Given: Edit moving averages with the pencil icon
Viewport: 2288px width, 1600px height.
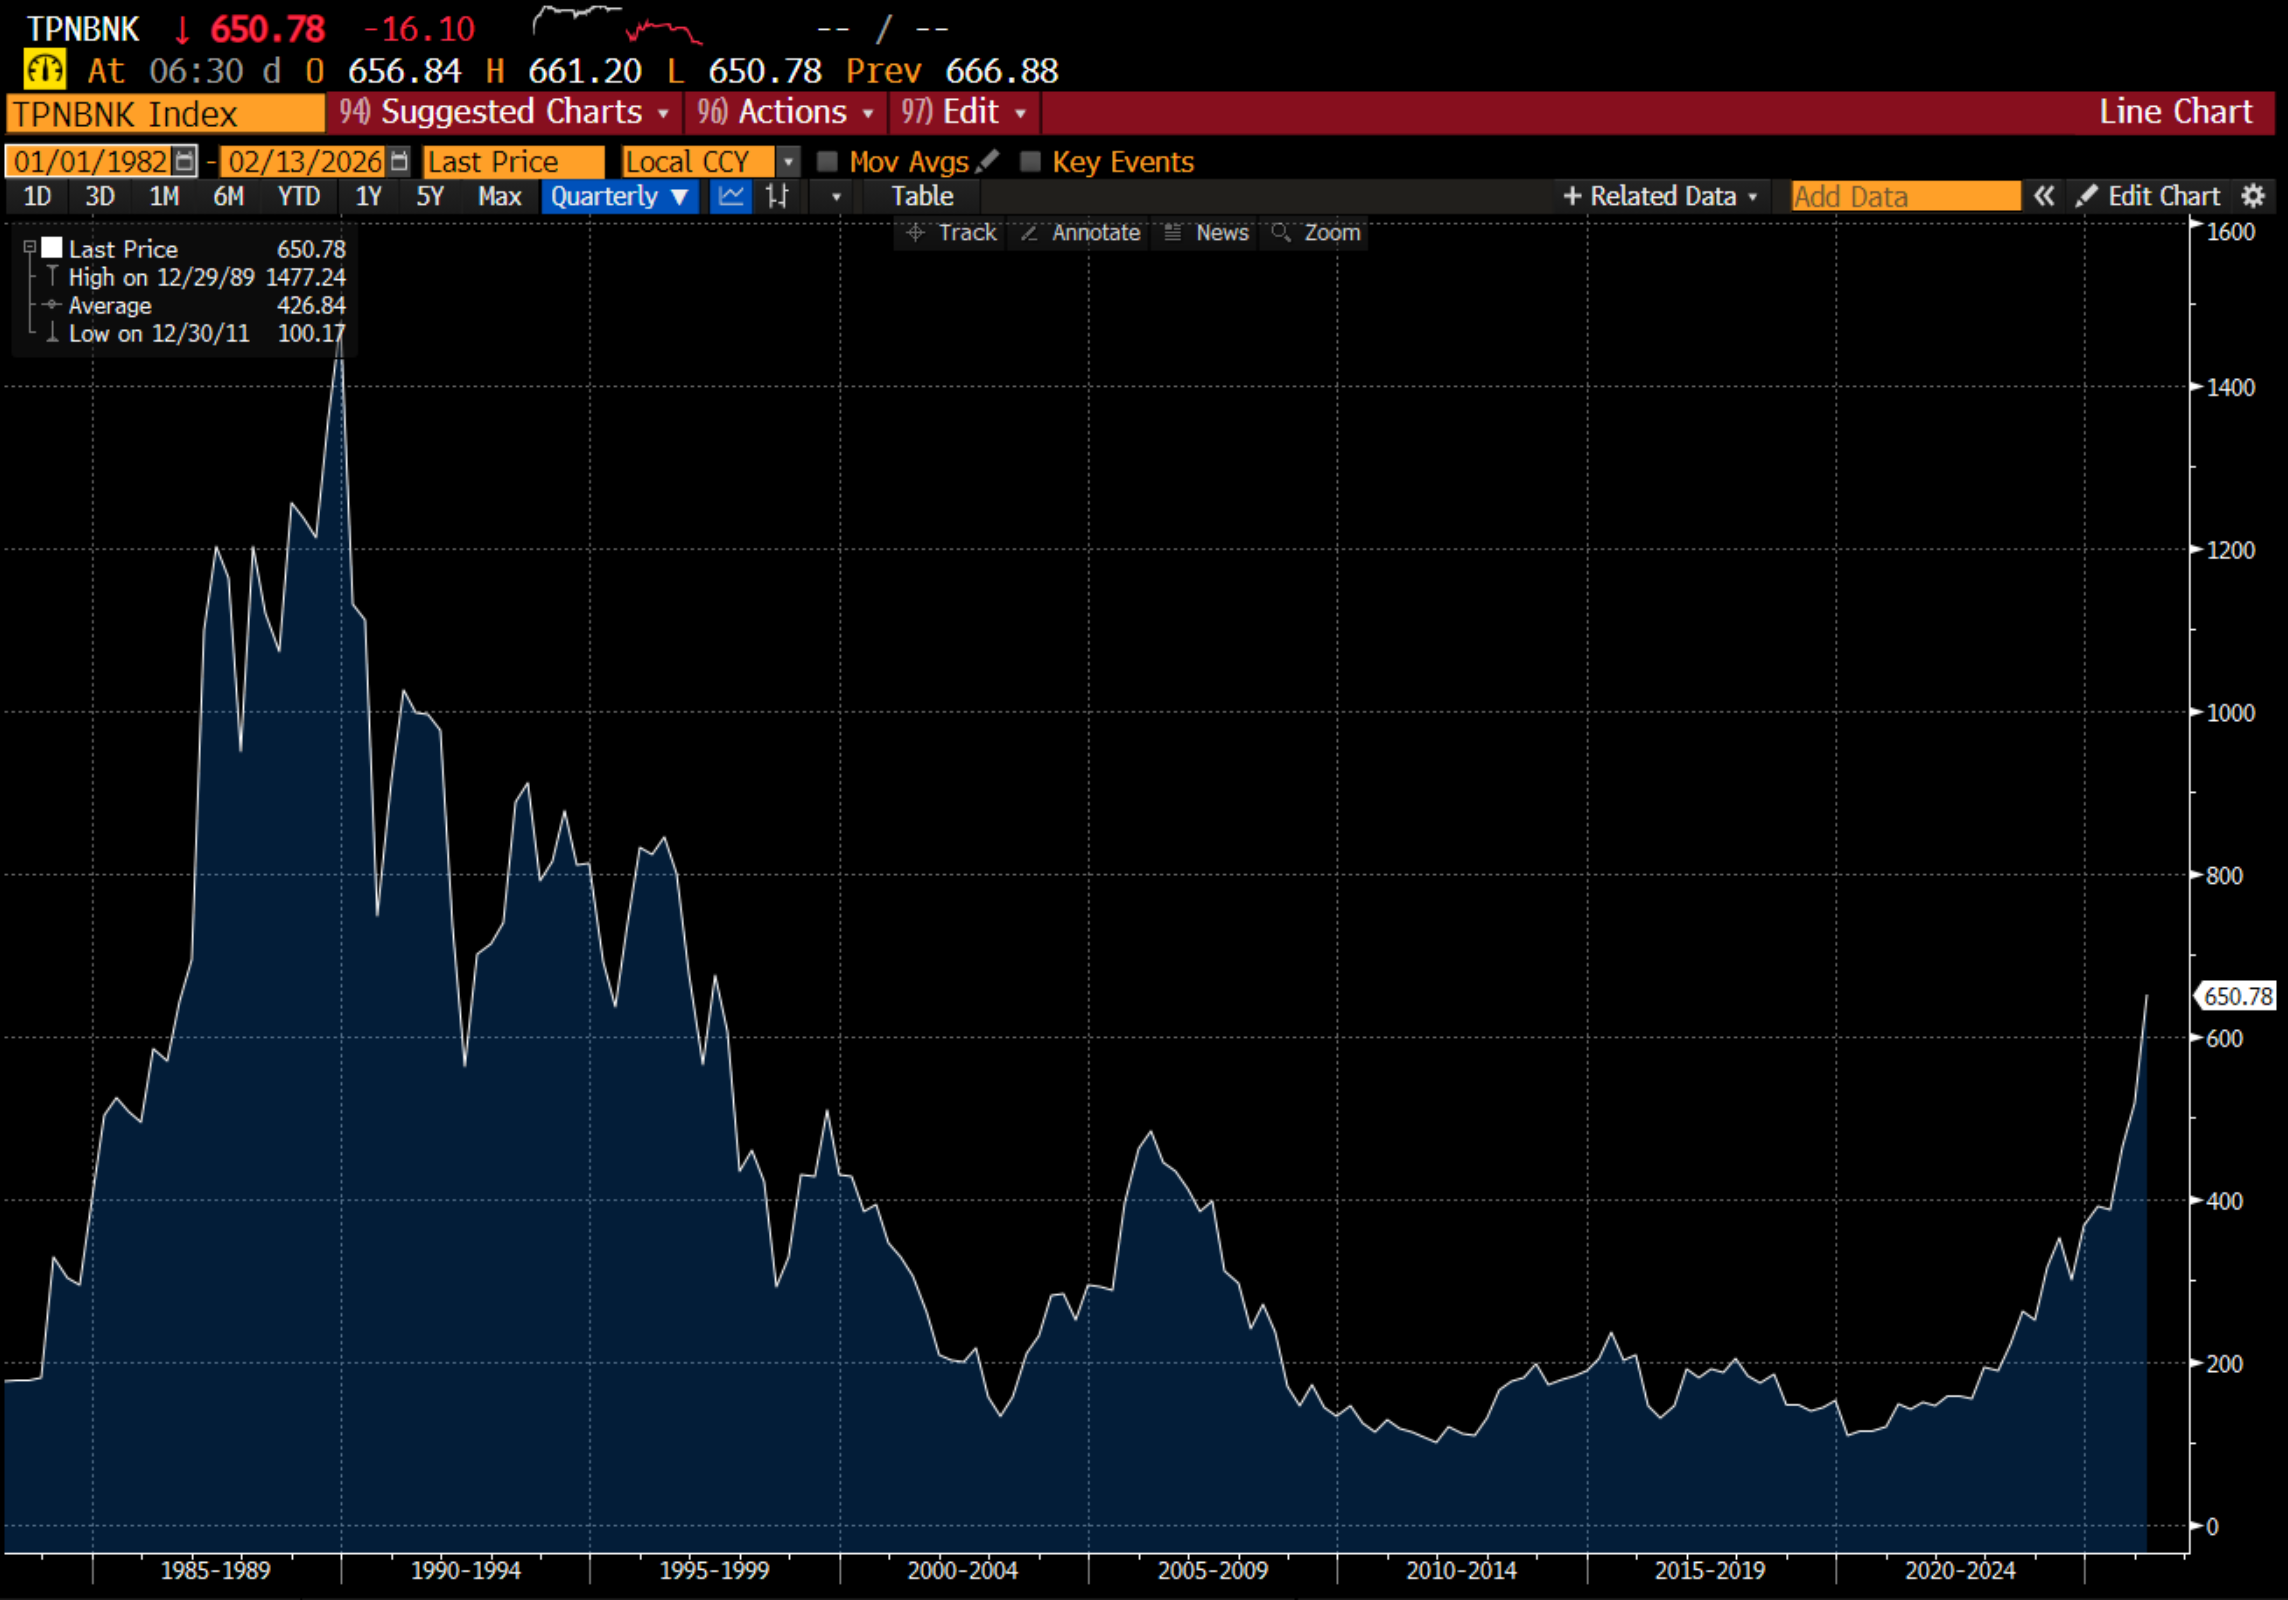Looking at the screenshot, I should coord(988,161).
